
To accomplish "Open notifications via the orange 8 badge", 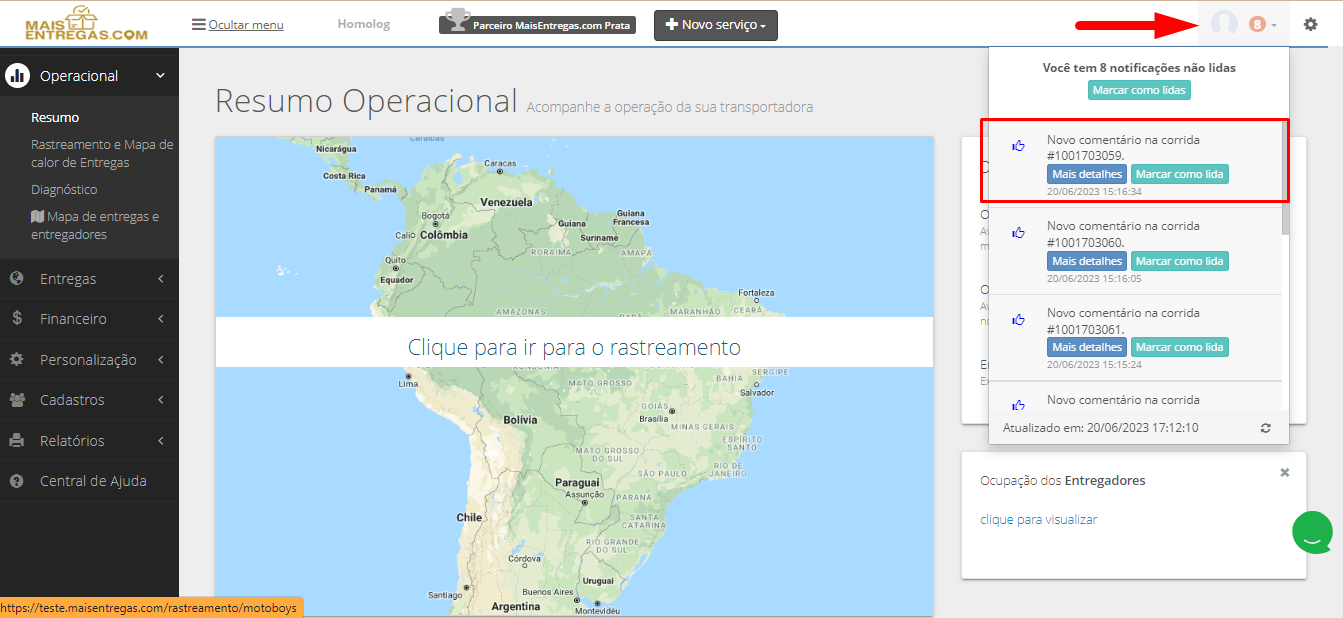I will point(1258,24).
